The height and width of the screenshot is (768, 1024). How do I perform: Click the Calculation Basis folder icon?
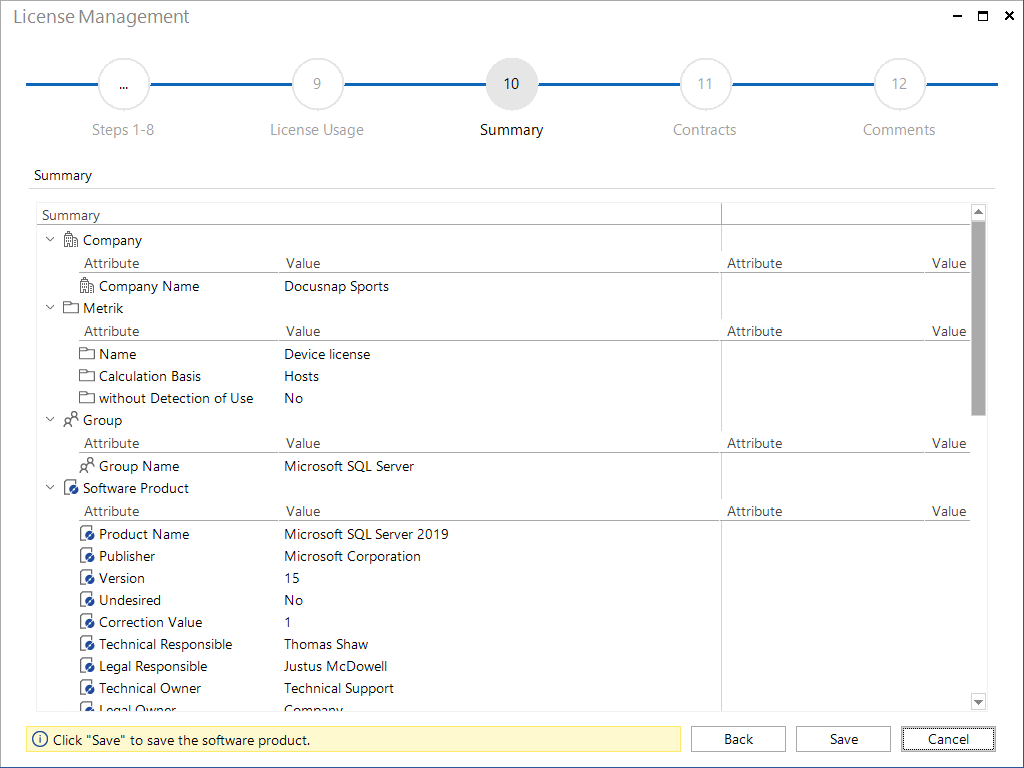(87, 376)
